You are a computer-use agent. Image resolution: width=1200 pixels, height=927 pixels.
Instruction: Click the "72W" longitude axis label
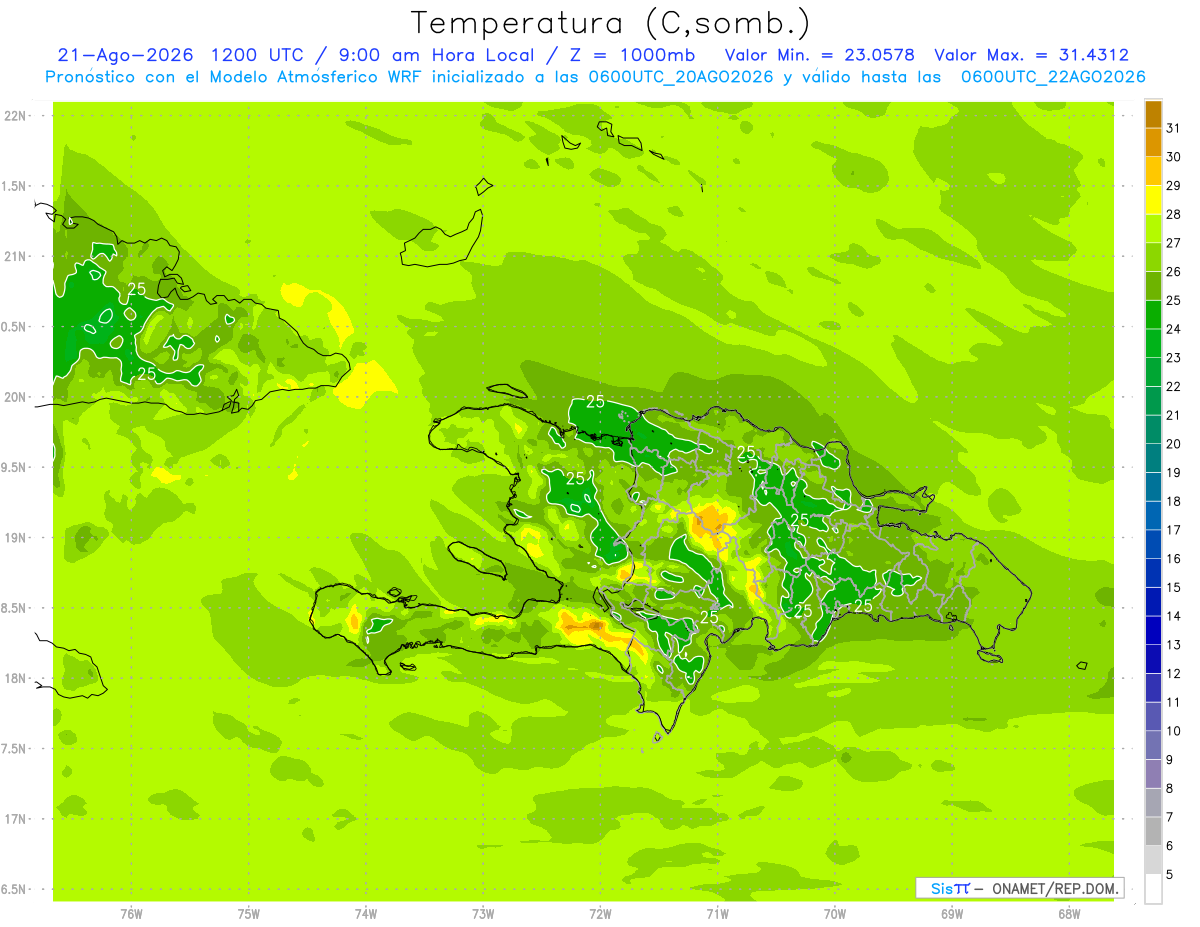(600, 913)
